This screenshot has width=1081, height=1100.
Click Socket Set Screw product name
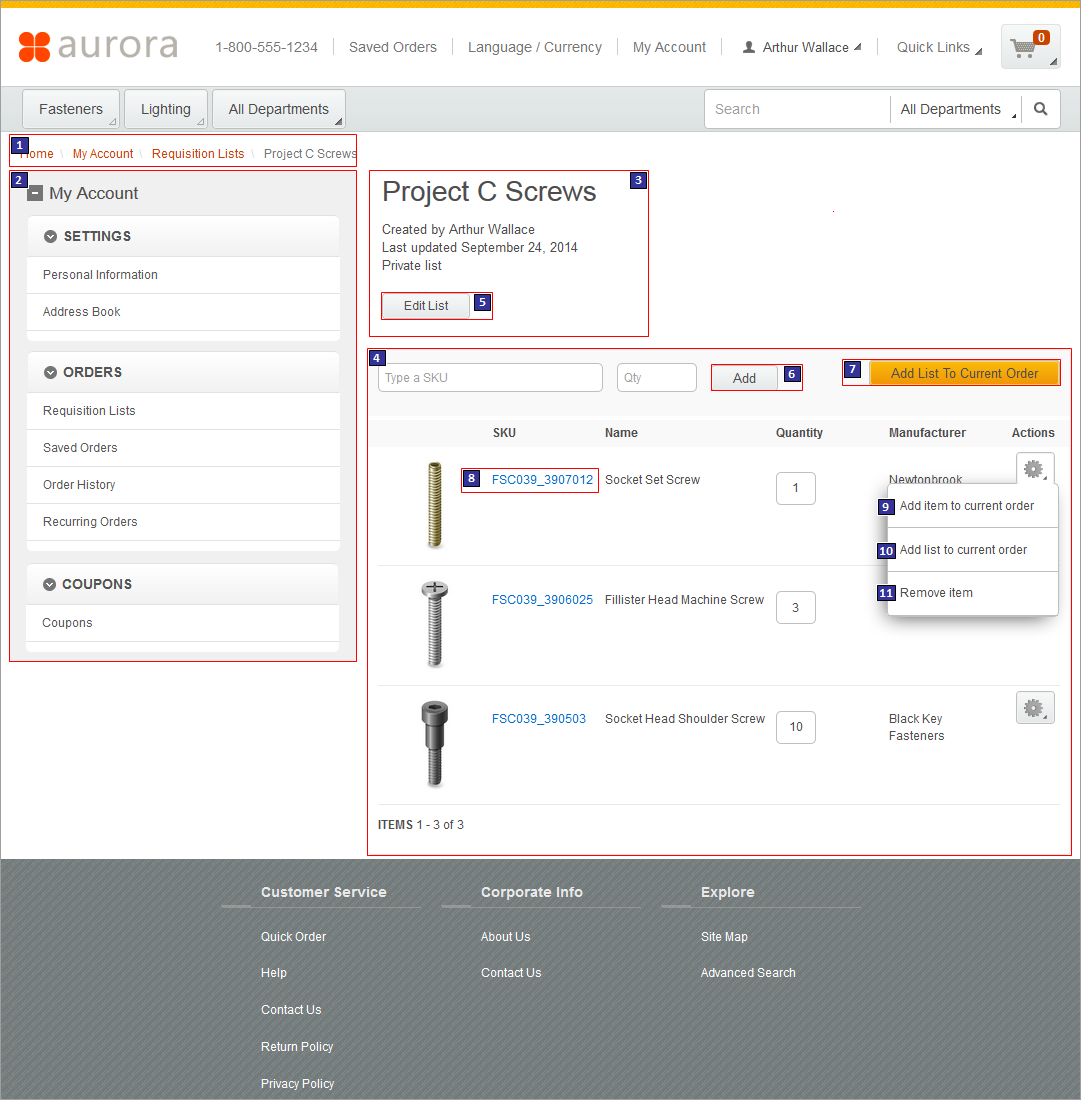click(652, 480)
